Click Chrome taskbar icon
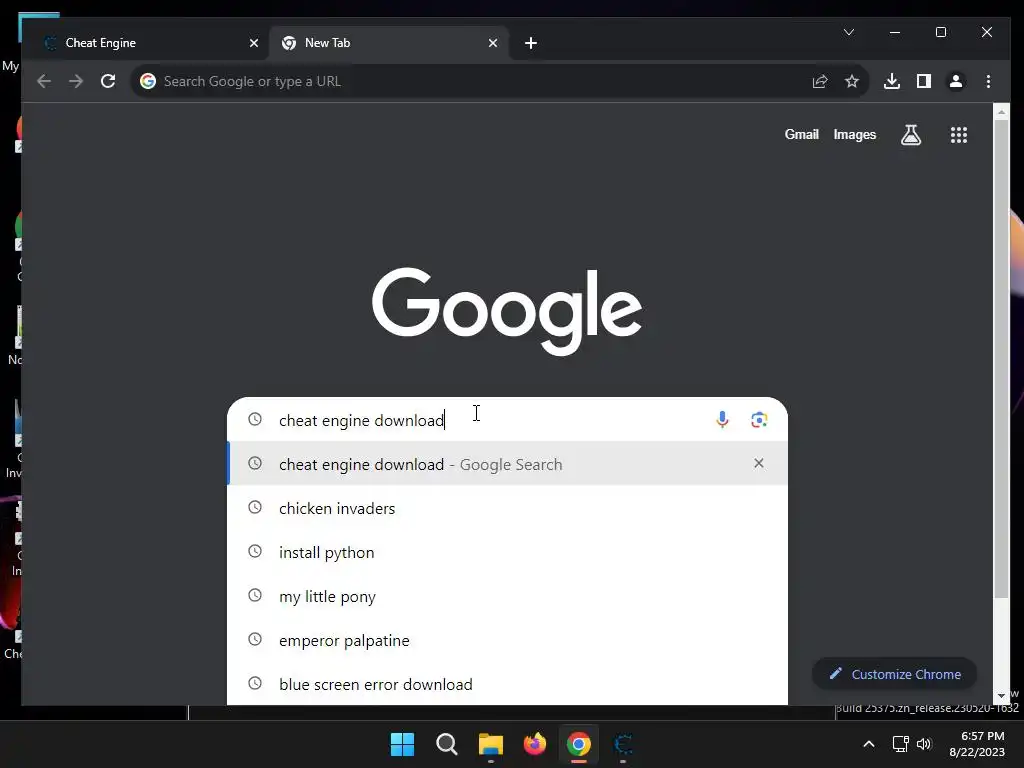Image resolution: width=1024 pixels, height=768 pixels. point(579,744)
